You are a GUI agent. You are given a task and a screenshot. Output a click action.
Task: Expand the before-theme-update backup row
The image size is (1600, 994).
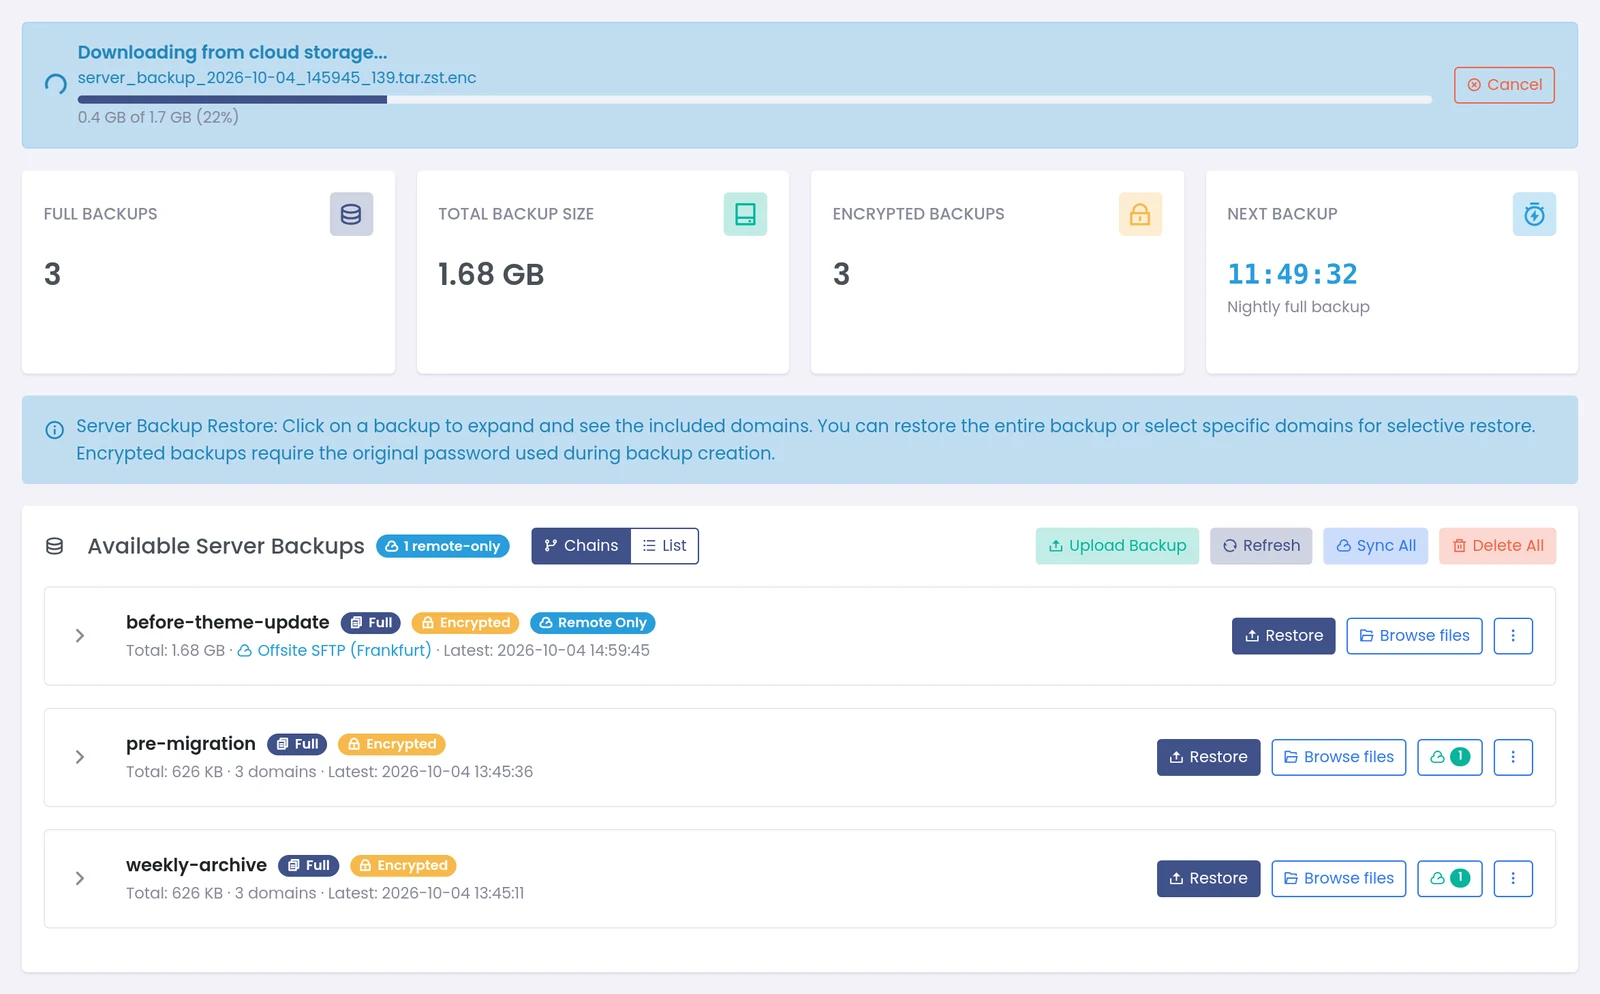point(80,636)
